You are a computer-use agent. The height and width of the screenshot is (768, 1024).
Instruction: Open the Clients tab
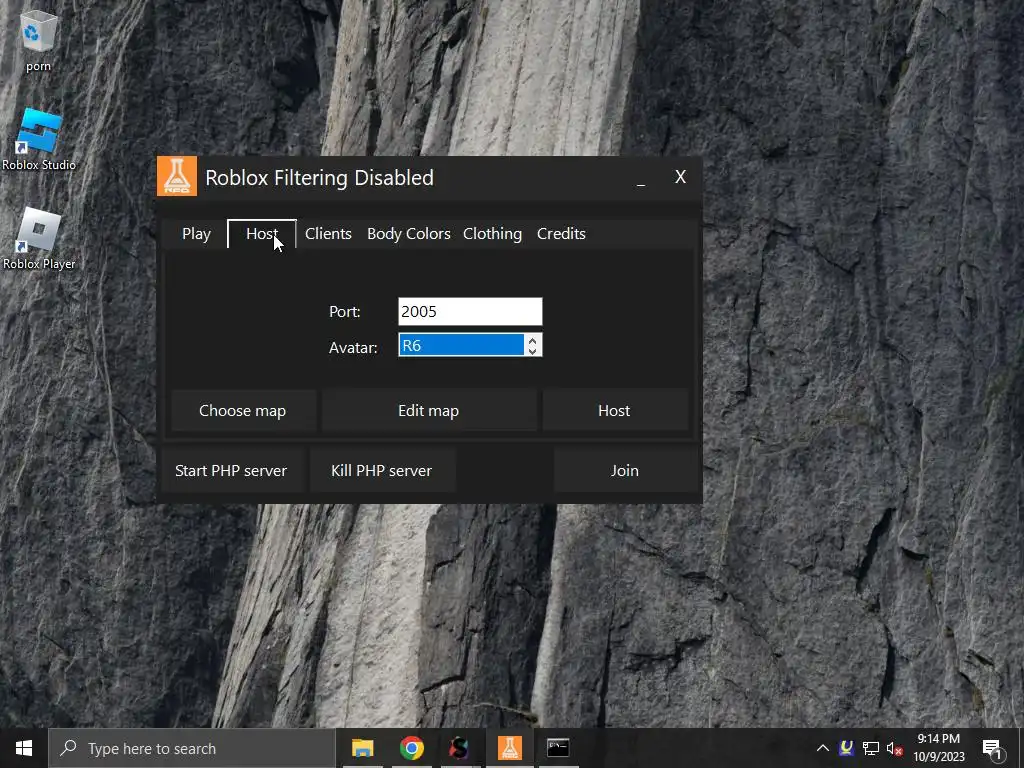tap(328, 234)
